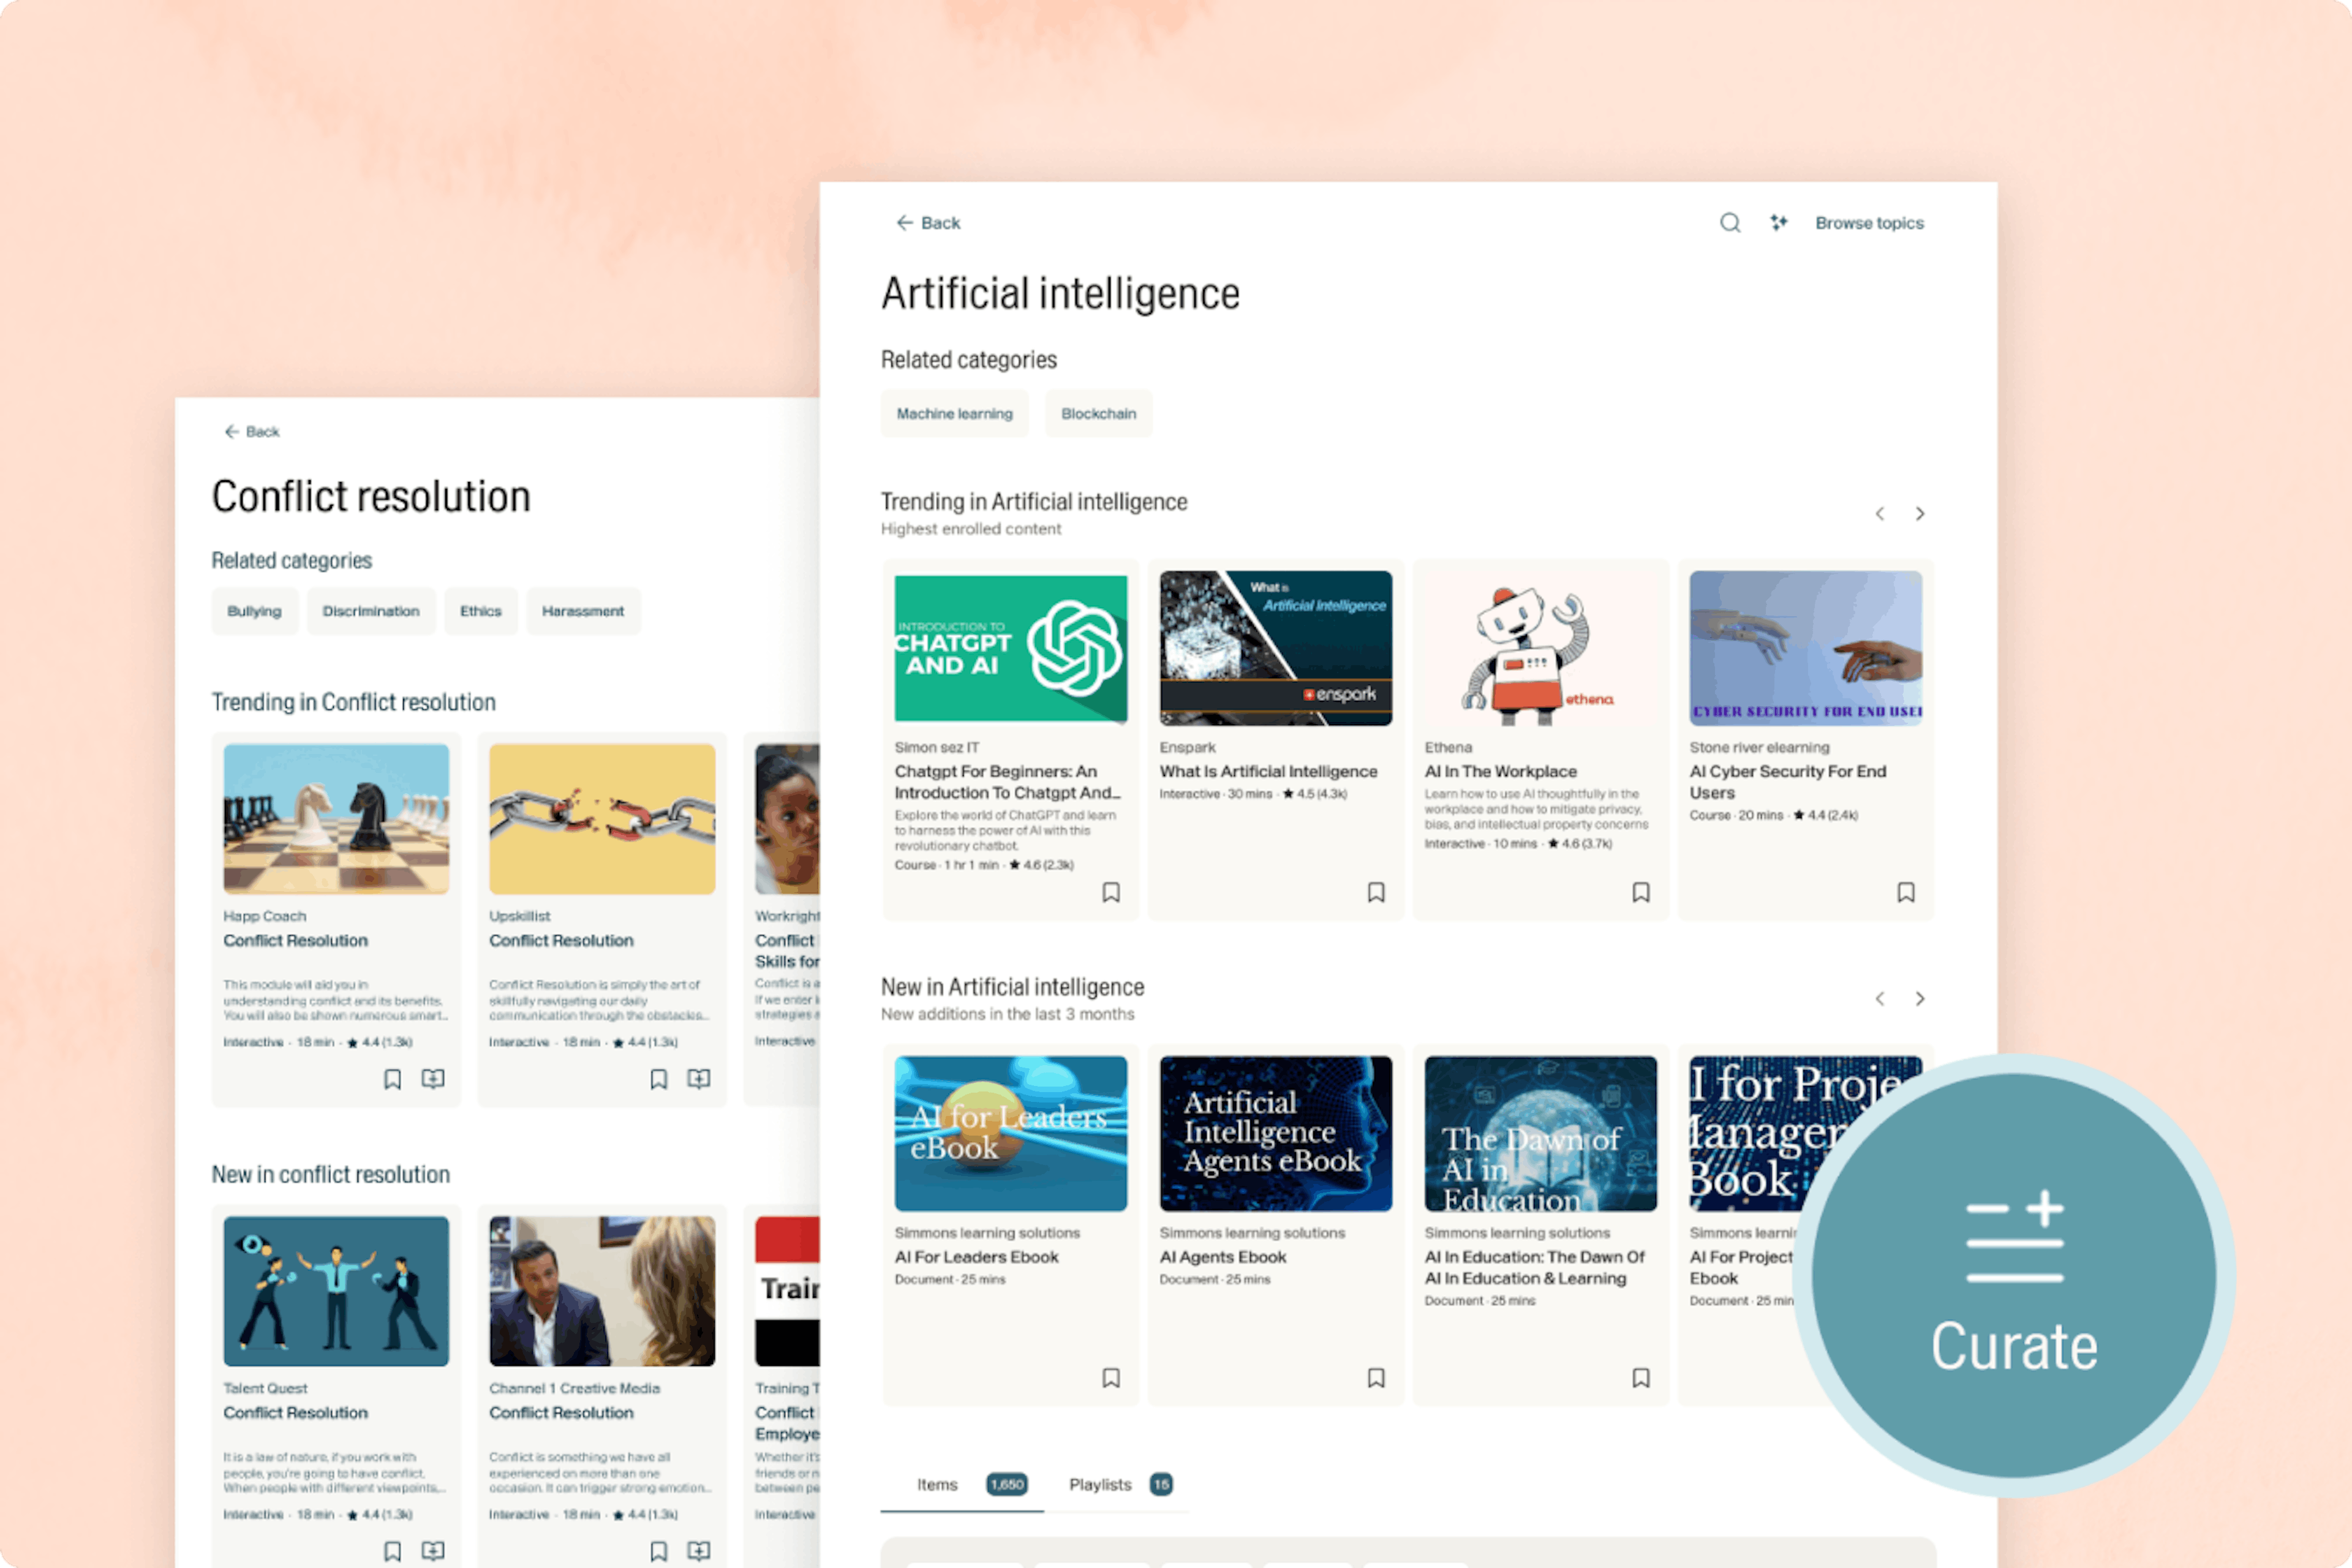The height and width of the screenshot is (1568, 2352).
Task: Open the AI In Education thumbnail
Action: 1541,1133
